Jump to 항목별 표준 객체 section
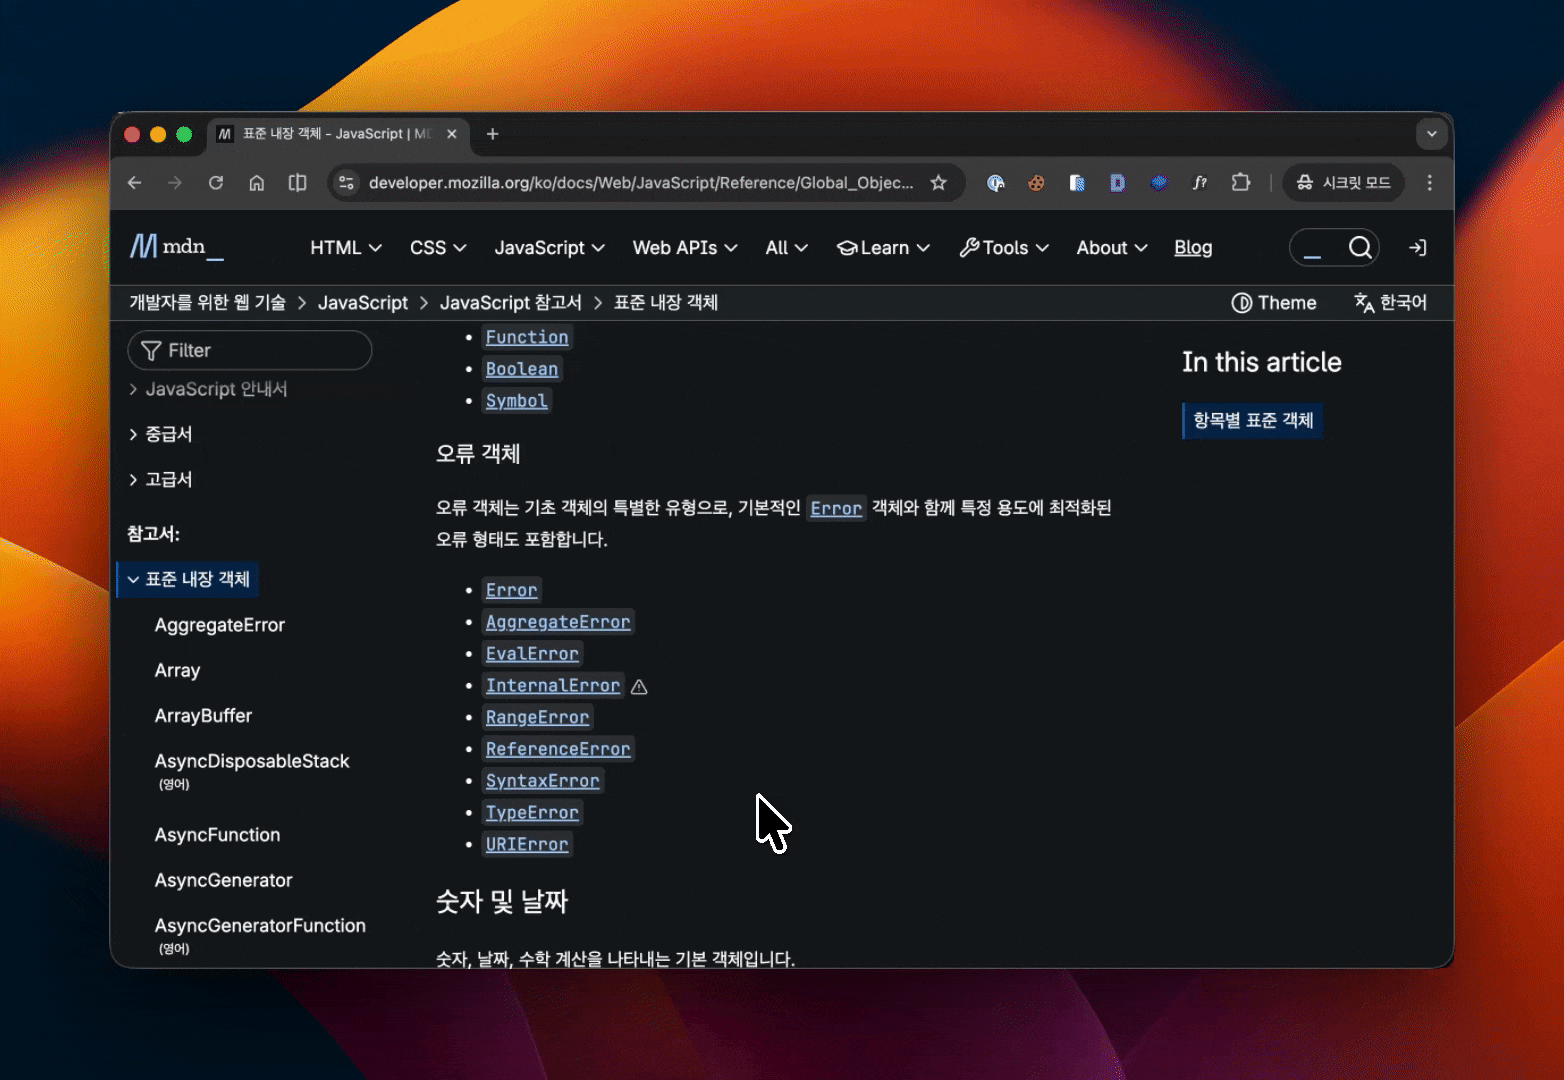The width and height of the screenshot is (1564, 1080). click(x=1253, y=421)
